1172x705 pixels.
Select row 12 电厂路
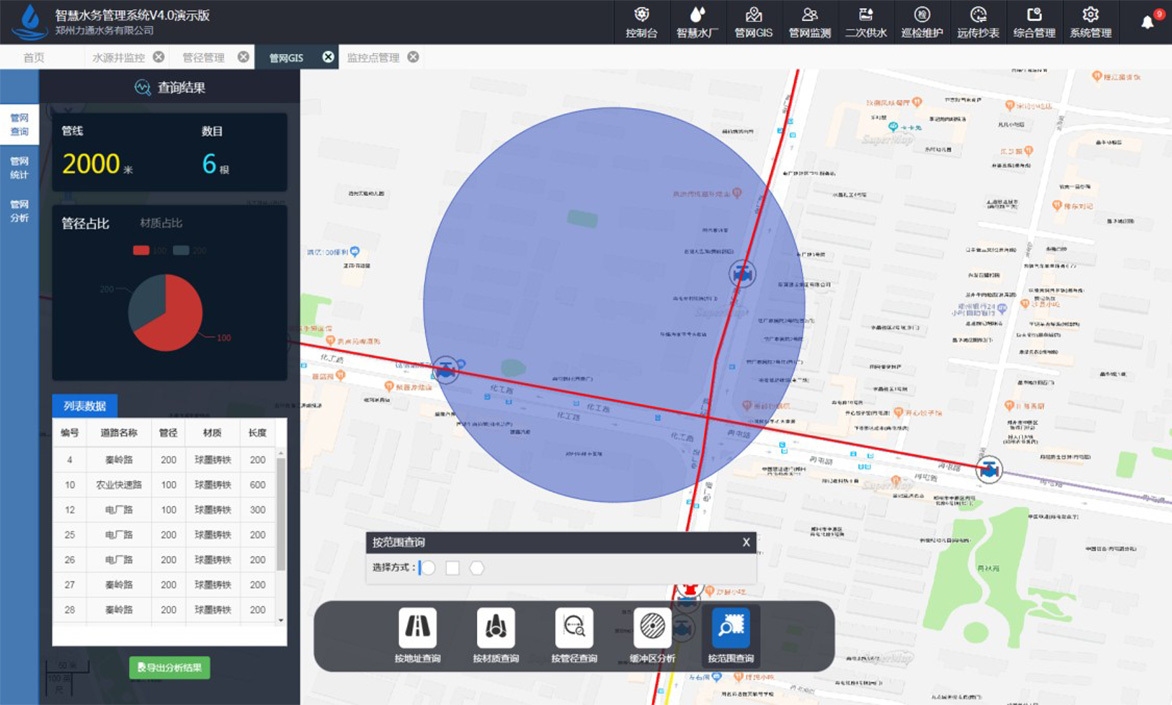(x=164, y=510)
